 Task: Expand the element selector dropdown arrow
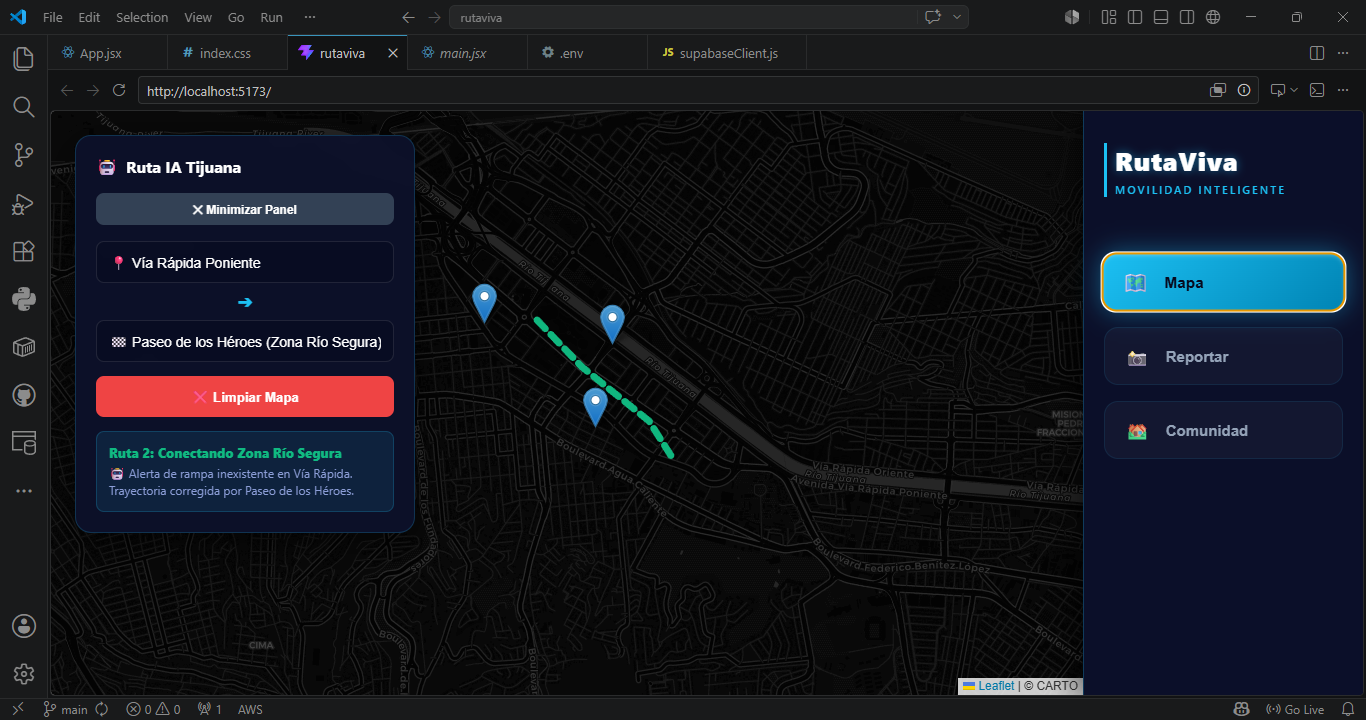tap(1294, 90)
